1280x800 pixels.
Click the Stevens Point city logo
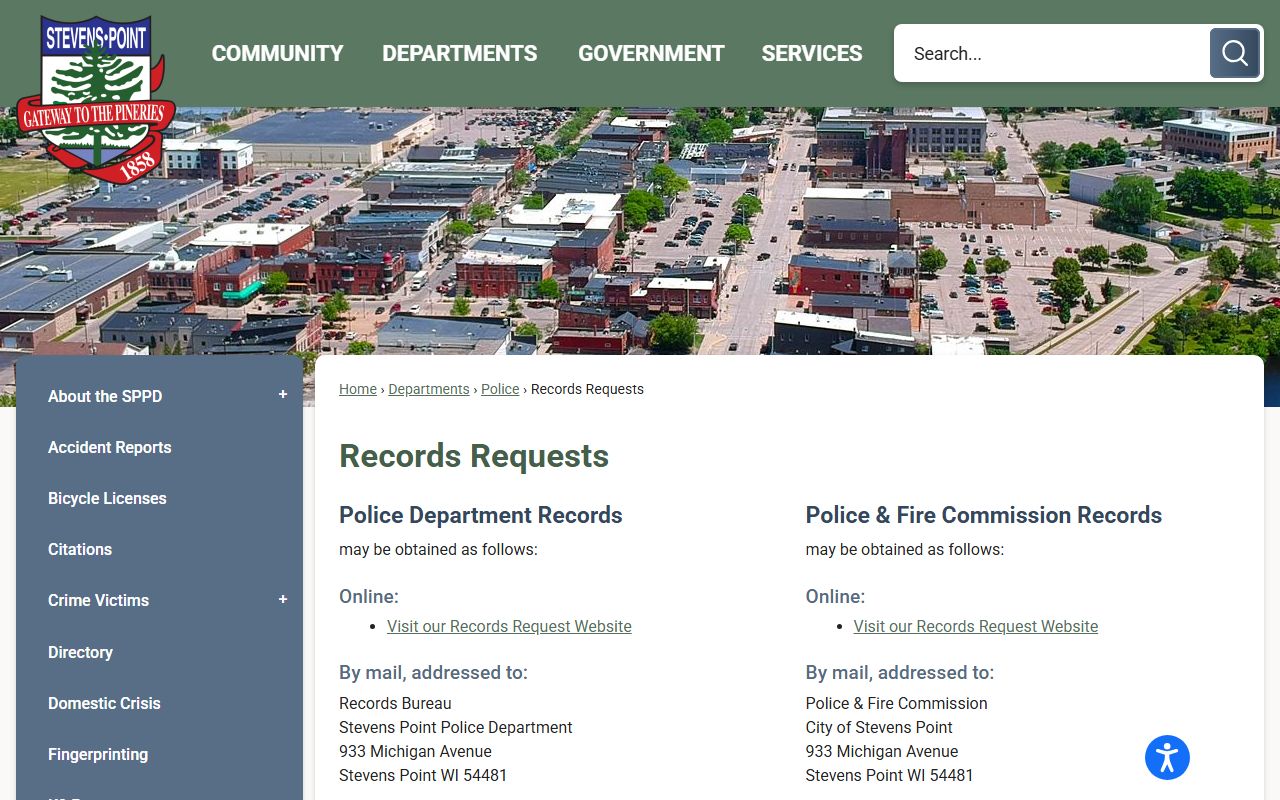[97, 98]
